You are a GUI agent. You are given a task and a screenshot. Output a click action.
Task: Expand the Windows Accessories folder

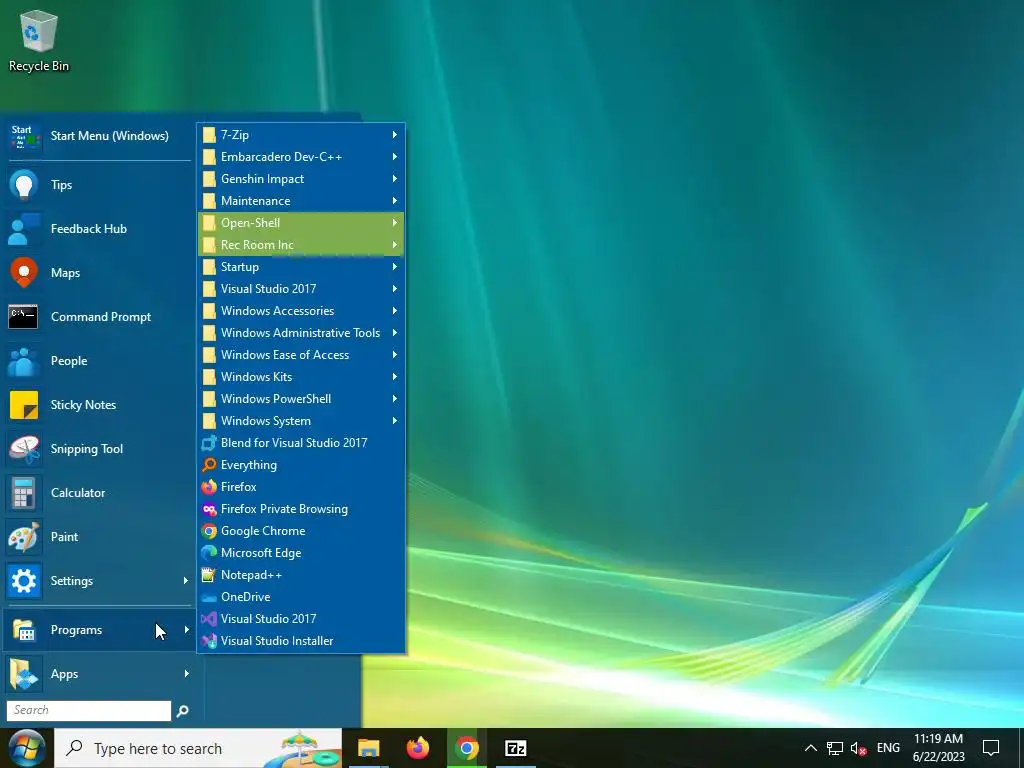click(x=301, y=311)
